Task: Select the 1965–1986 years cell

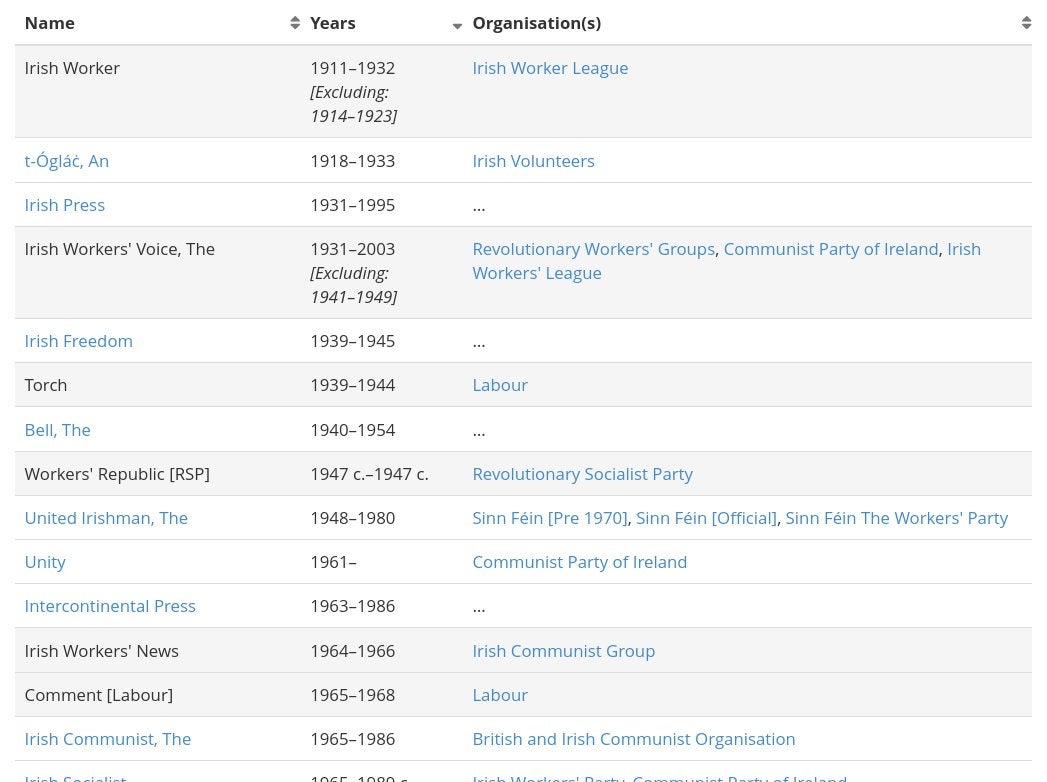Action: pyautogui.click(x=382, y=739)
